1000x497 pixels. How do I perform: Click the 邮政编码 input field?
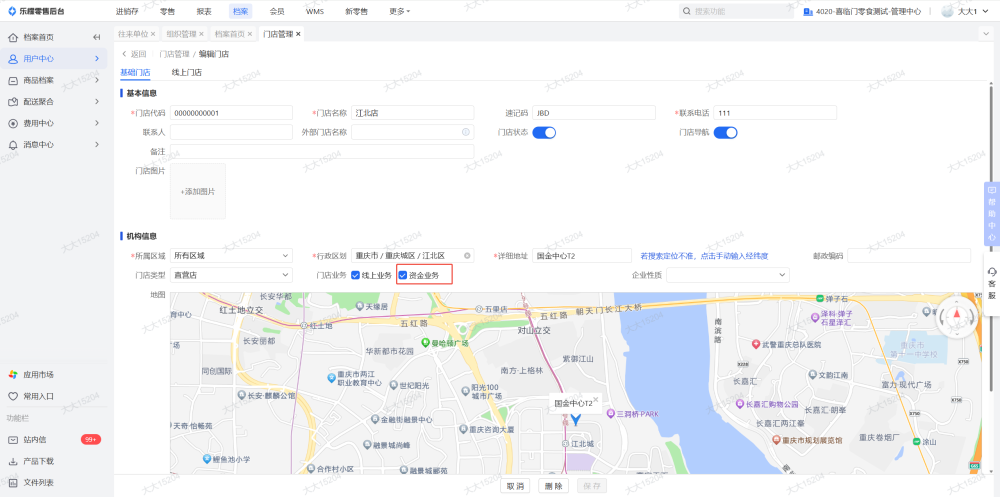pyautogui.click(x=909, y=255)
